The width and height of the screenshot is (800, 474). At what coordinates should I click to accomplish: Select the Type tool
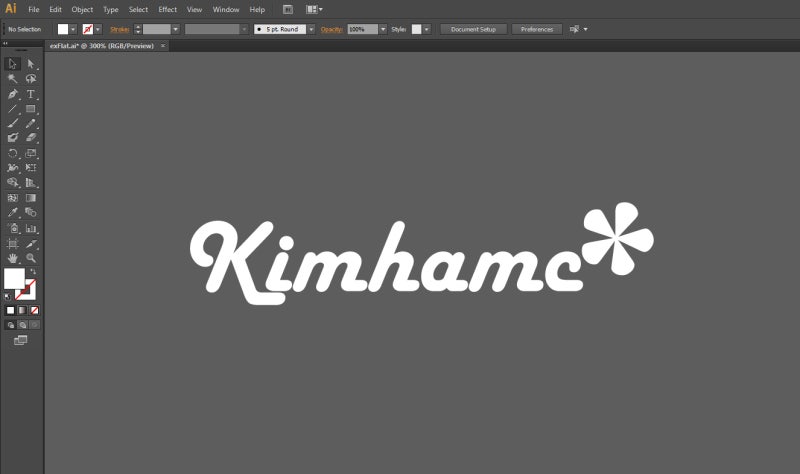click(31, 94)
